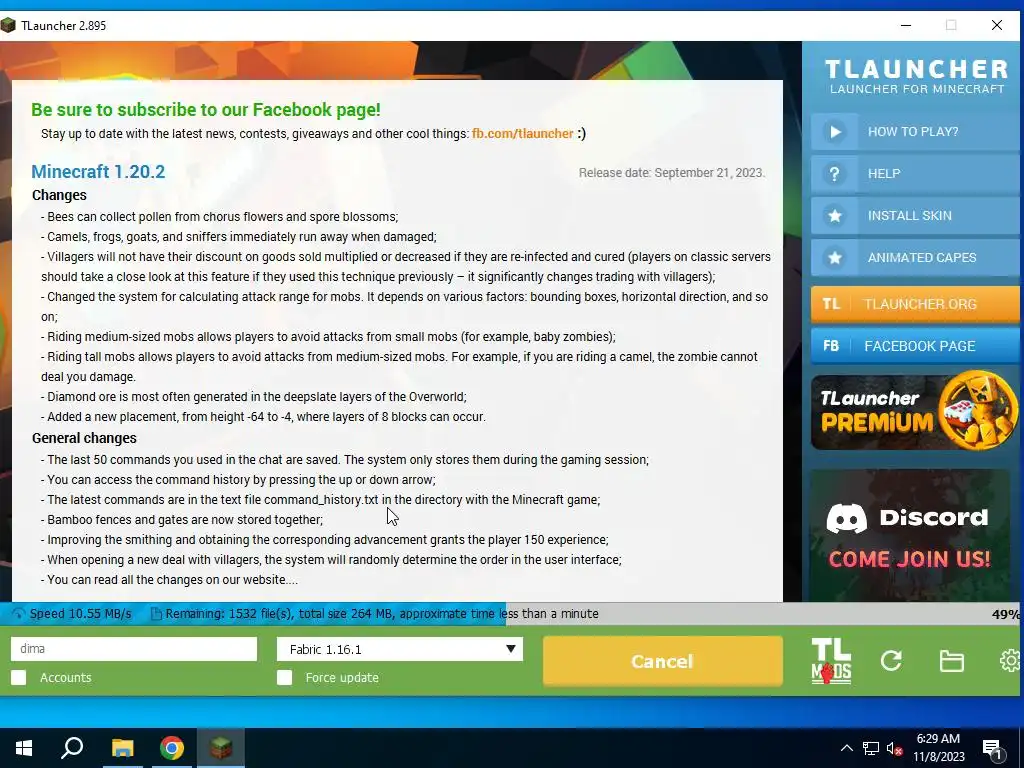This screenshot has width=1024, height=768.
Task: Click the download progress bar
Action: tap(512, 614)
